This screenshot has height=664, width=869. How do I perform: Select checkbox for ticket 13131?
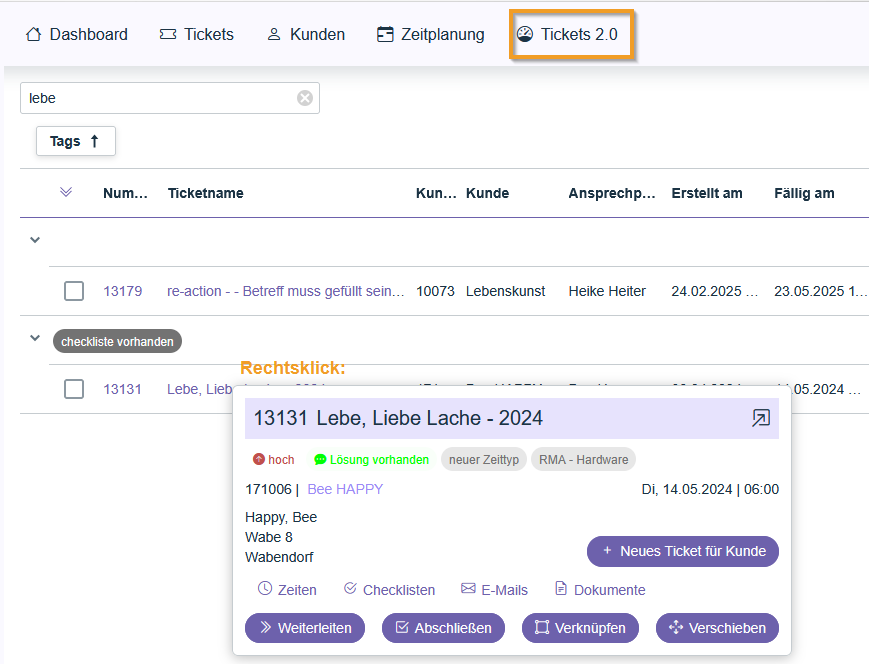[74, 389]
